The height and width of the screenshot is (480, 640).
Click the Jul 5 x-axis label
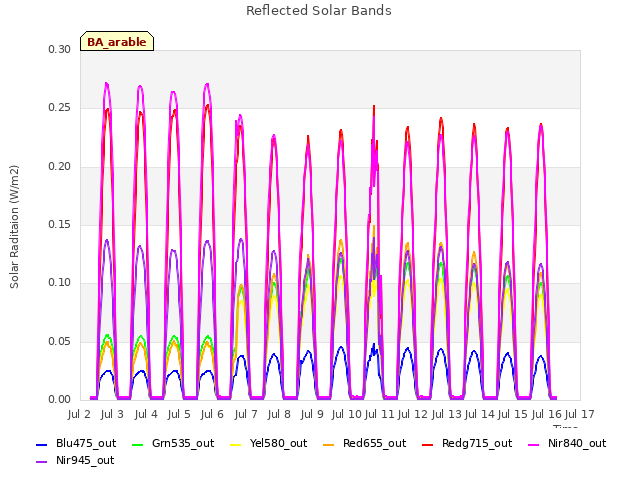pyautogui.click(x=179, y=415)
